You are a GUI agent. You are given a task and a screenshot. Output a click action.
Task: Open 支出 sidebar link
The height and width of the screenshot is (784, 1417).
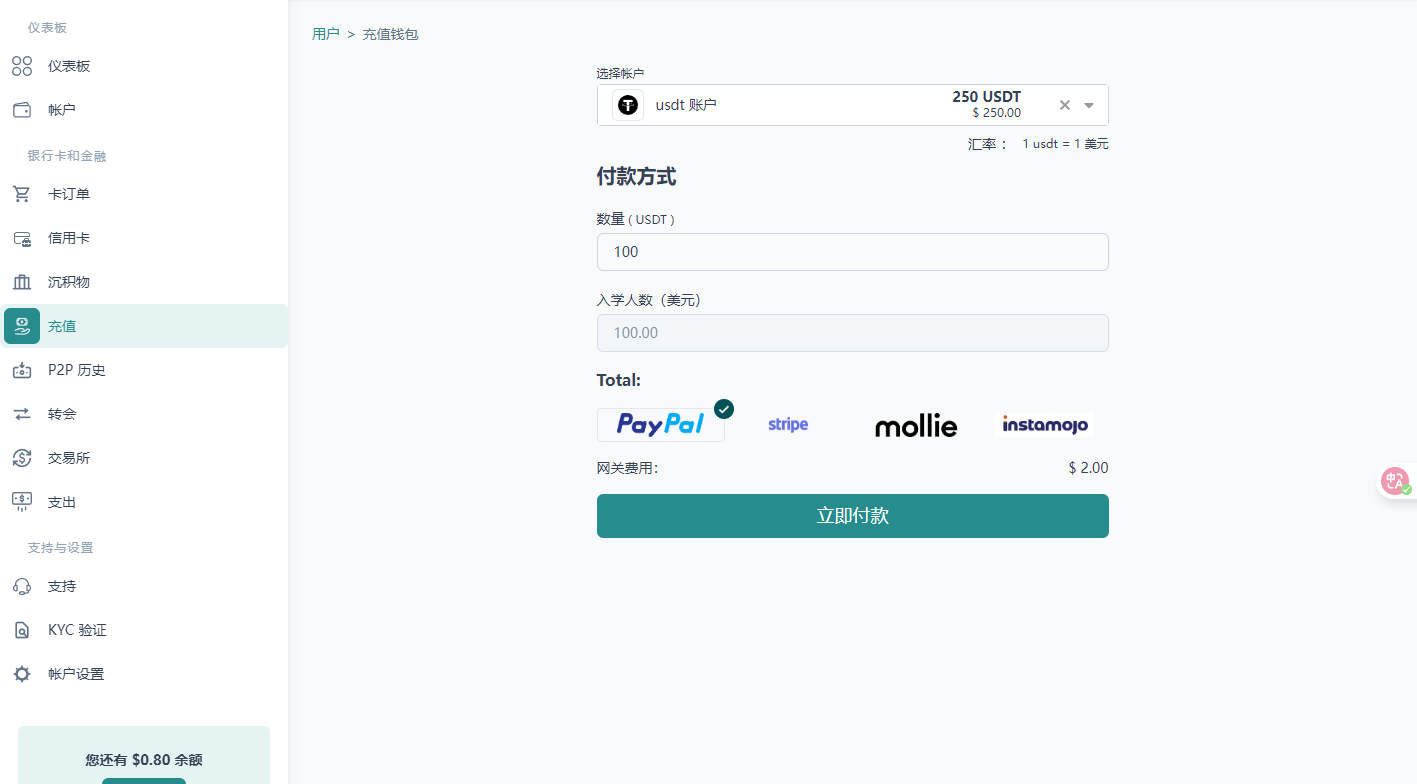tap(144, 502)
